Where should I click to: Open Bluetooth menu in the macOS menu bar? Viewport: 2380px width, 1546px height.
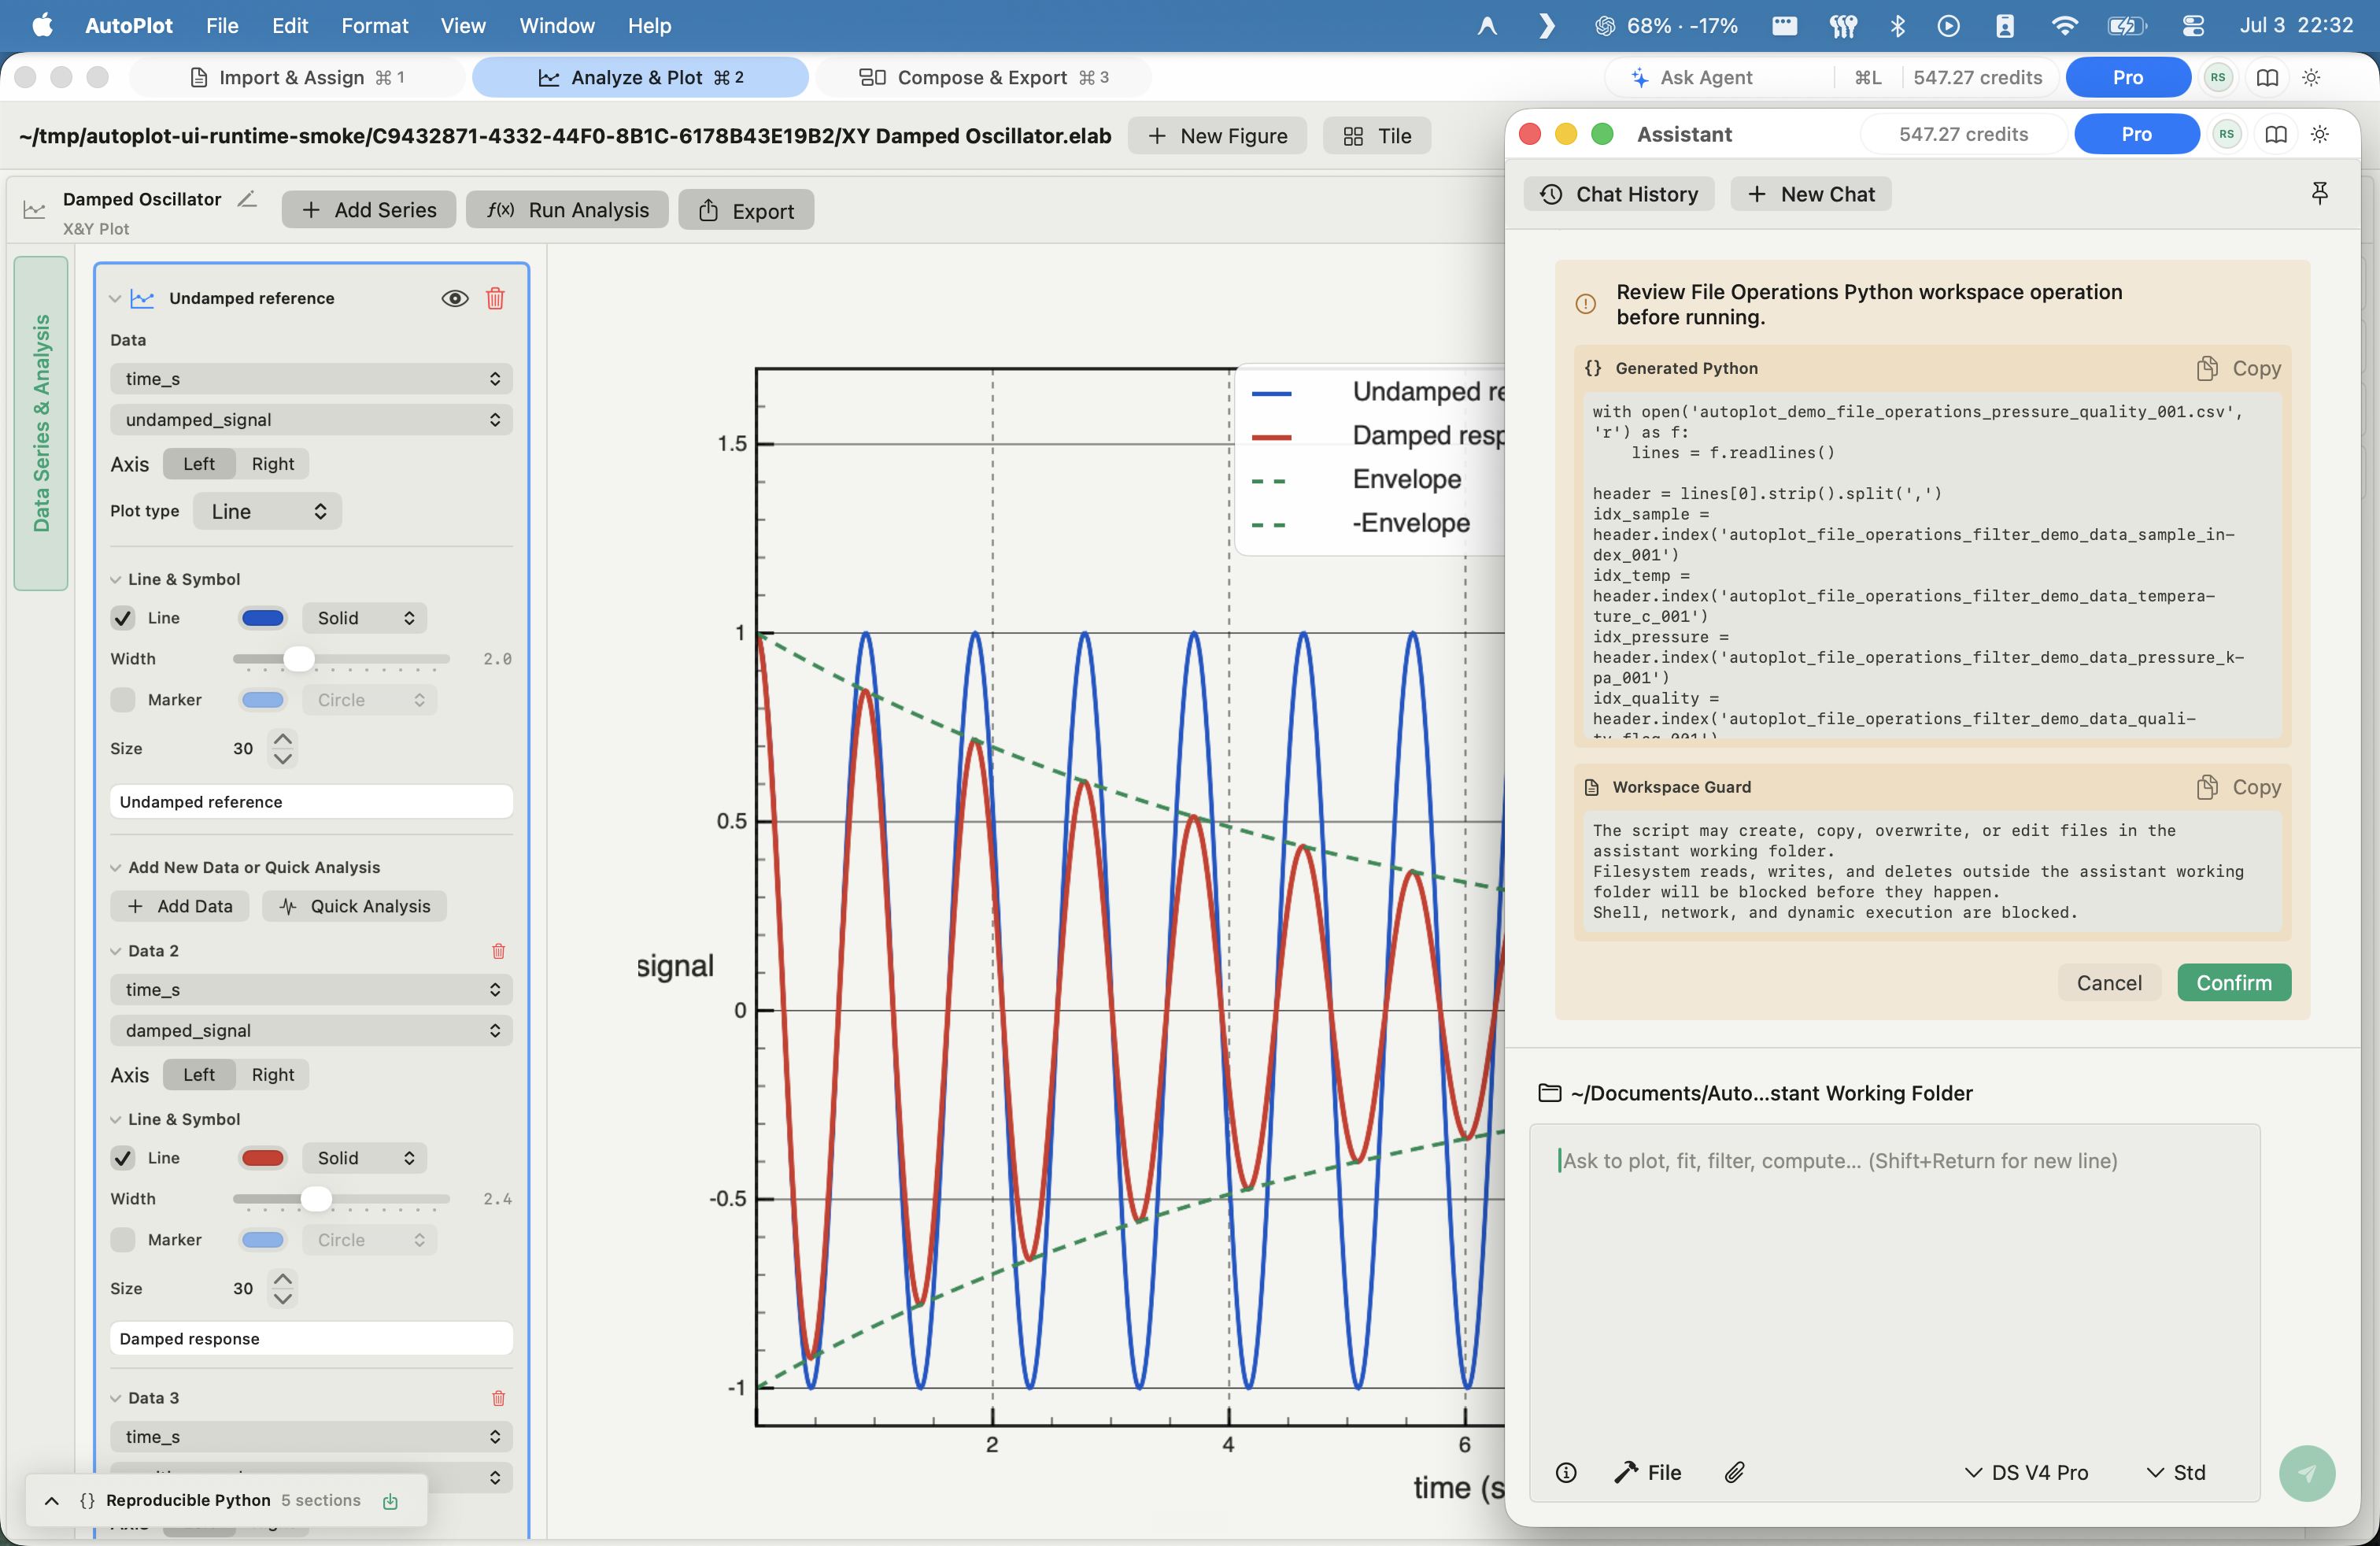pyautogui.click(x=1897, y=25)
